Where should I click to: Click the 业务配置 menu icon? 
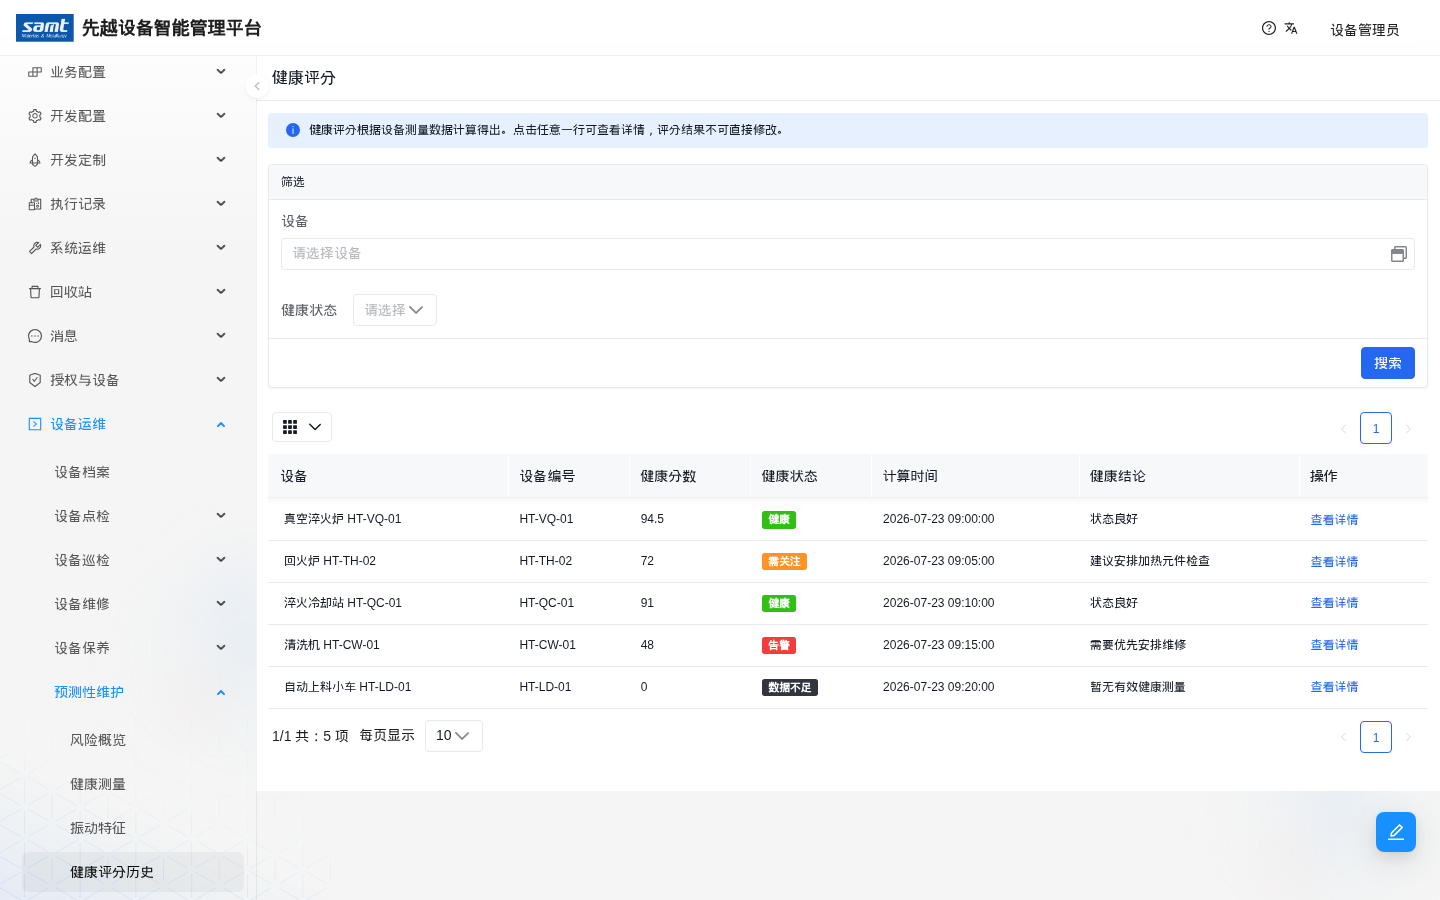pos(35,72)
